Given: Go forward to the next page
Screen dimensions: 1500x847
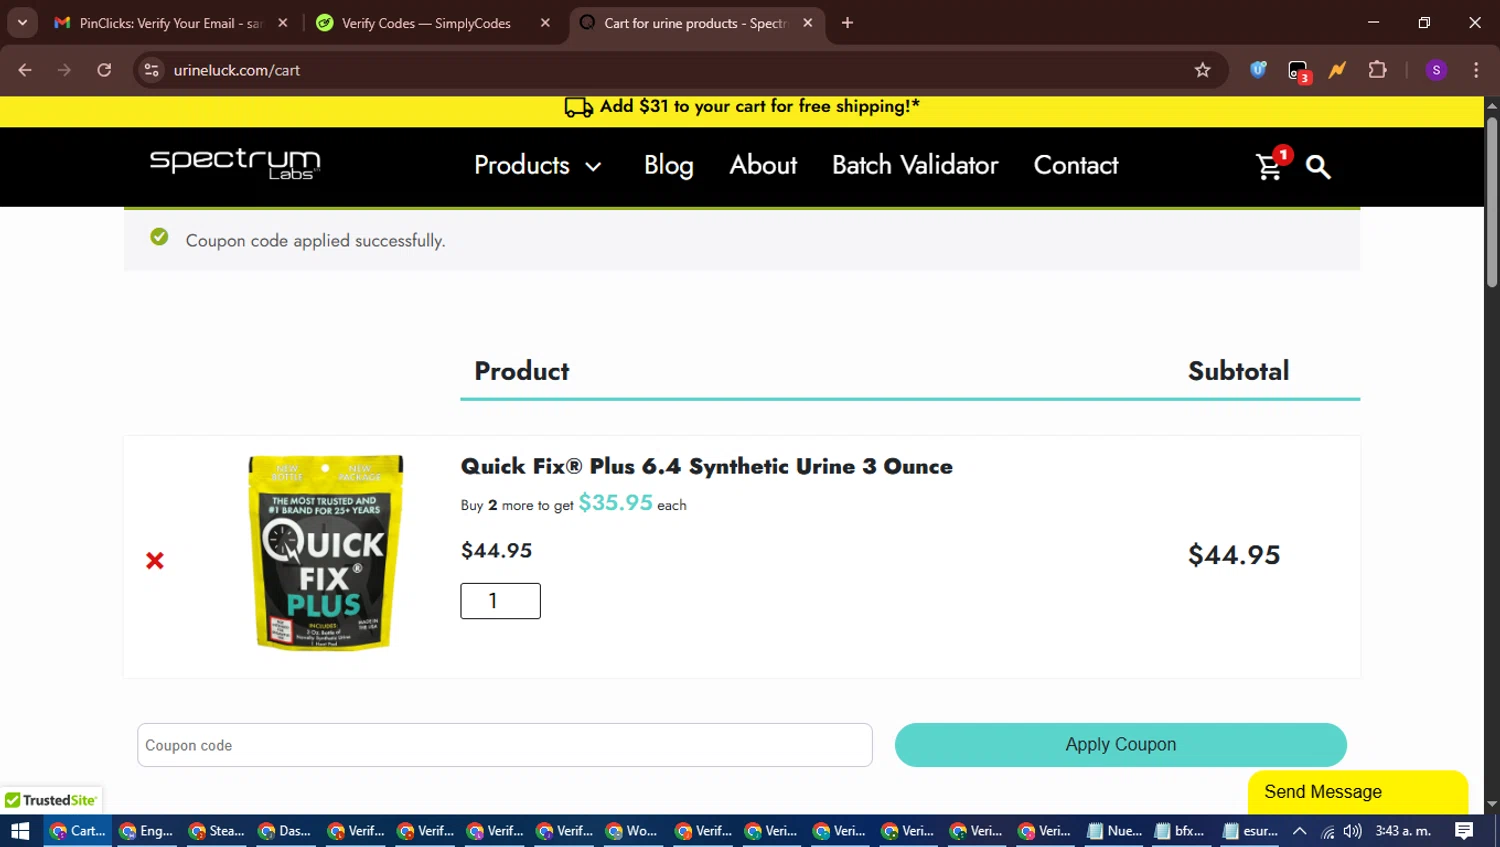Looking at the screenshot, I should pyautogui.click(x=64, y=70).
